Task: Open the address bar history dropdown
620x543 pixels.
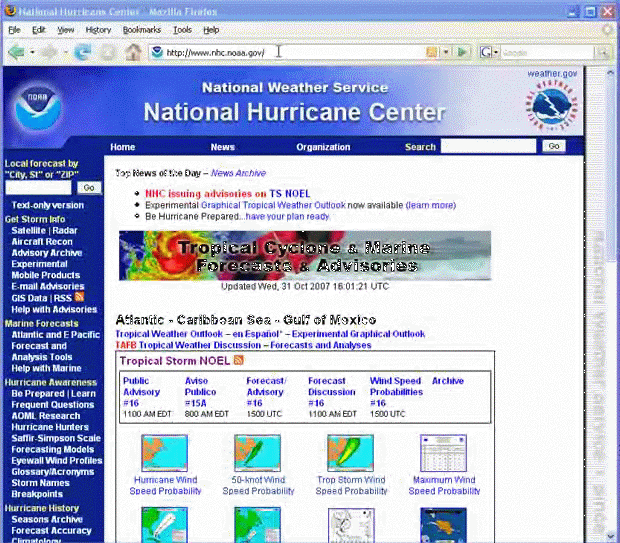Action: [x=446, y=52]
